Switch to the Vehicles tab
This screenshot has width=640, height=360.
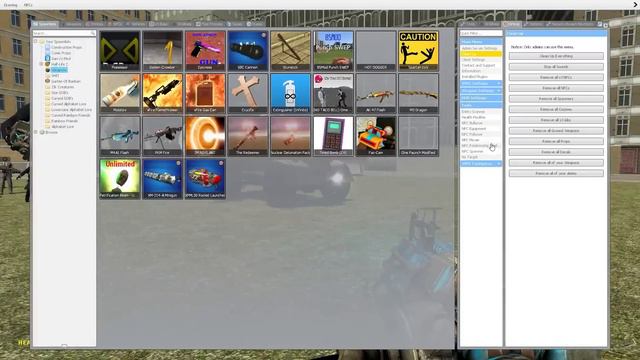coord(136,24)
